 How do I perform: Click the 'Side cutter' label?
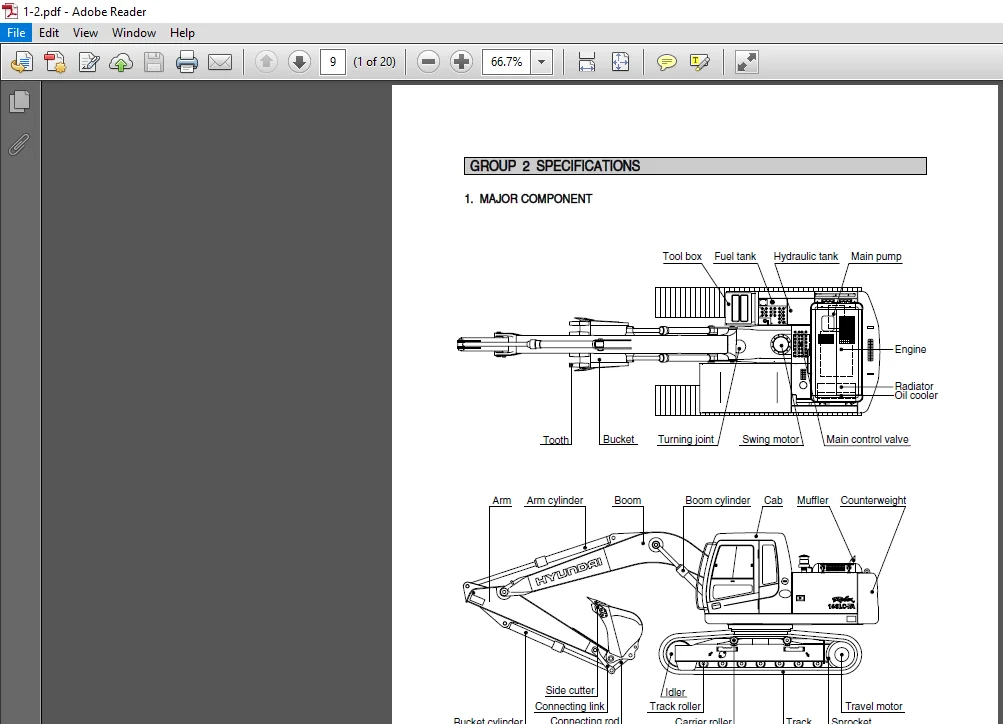570,690
